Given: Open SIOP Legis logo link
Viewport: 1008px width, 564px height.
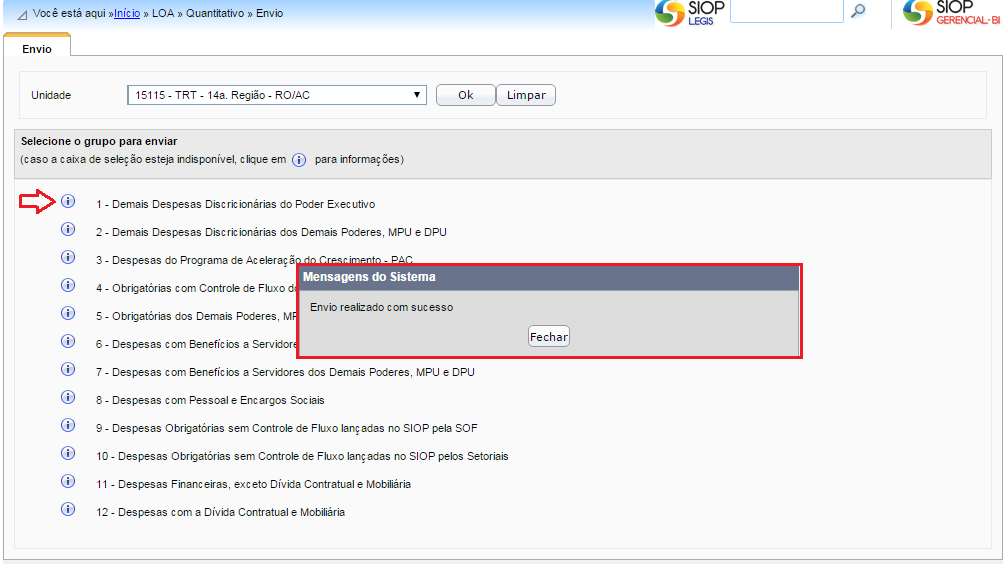Looking at the screenshot, I should 690,13.
